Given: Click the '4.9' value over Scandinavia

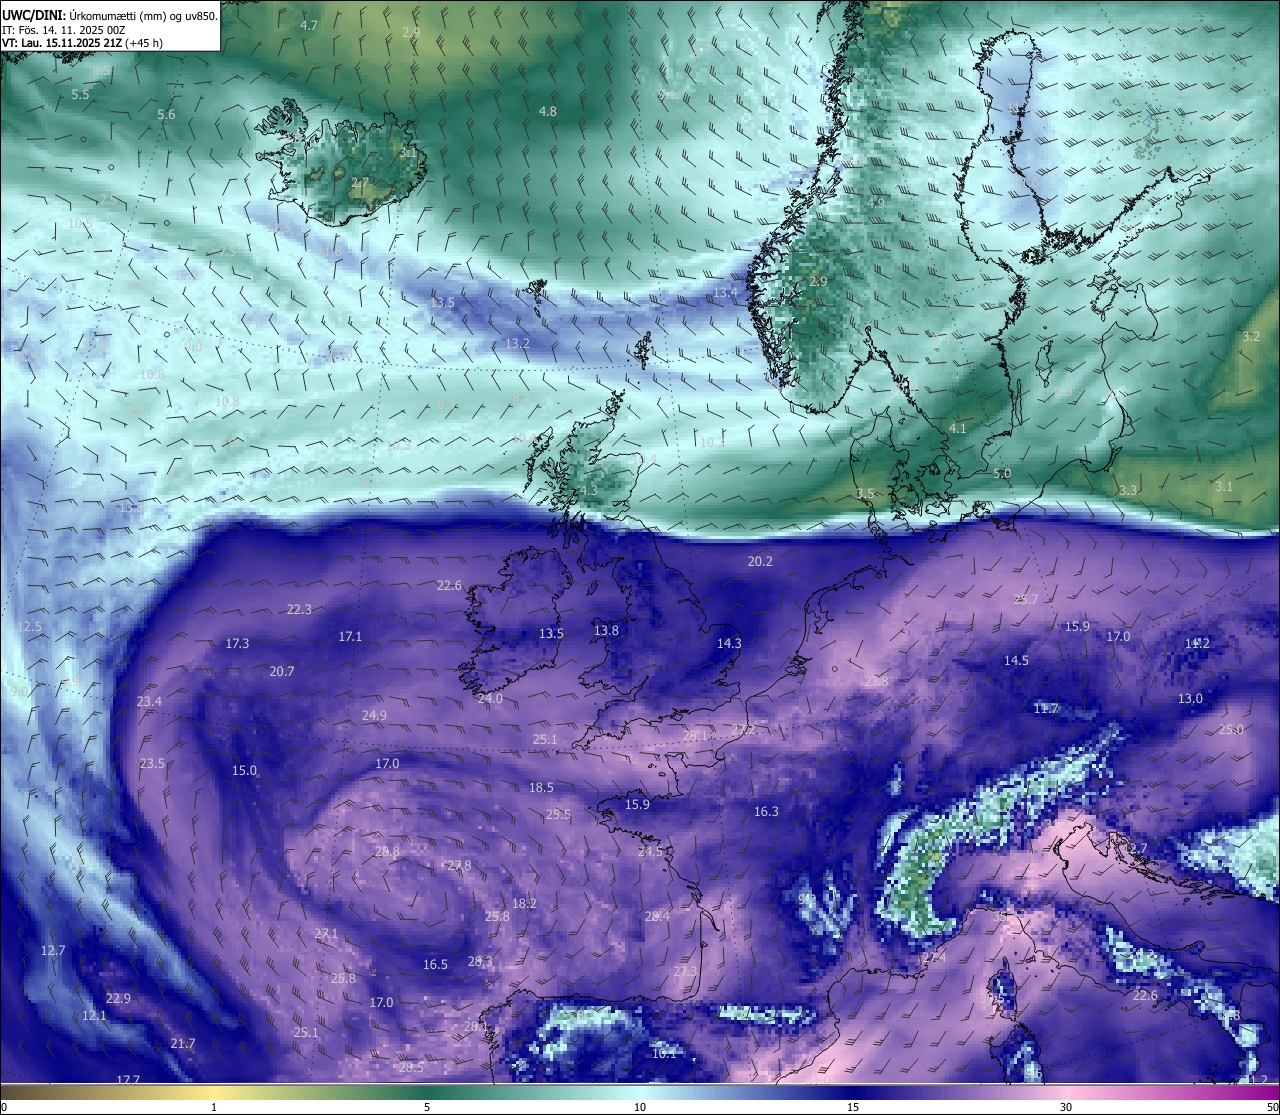Looking at the screenshot, I should [877, 203].
